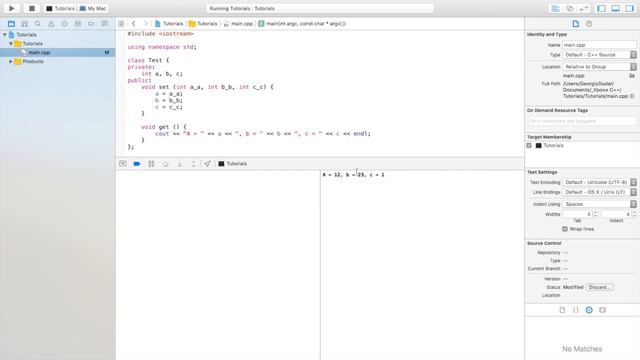Viewport: 640px width, 360px height.
Task: Reveal full path in Finder arrow
Action: [x=632, y=96]
